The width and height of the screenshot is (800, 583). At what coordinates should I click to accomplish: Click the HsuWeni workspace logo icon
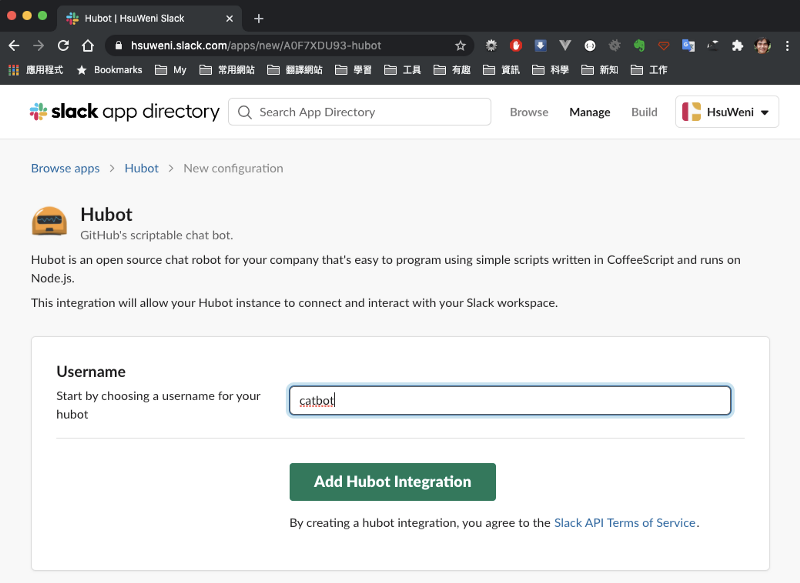tap(691, 112)
